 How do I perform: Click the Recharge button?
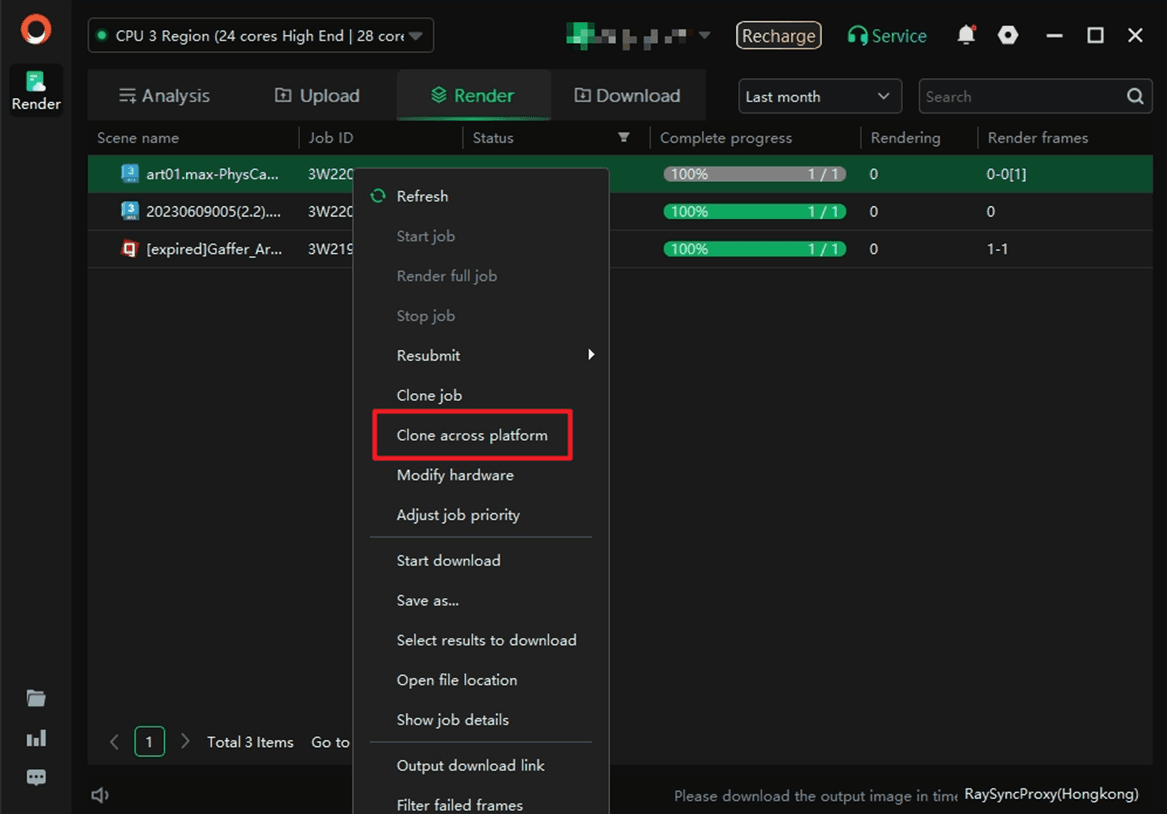(x=778, y=36)
